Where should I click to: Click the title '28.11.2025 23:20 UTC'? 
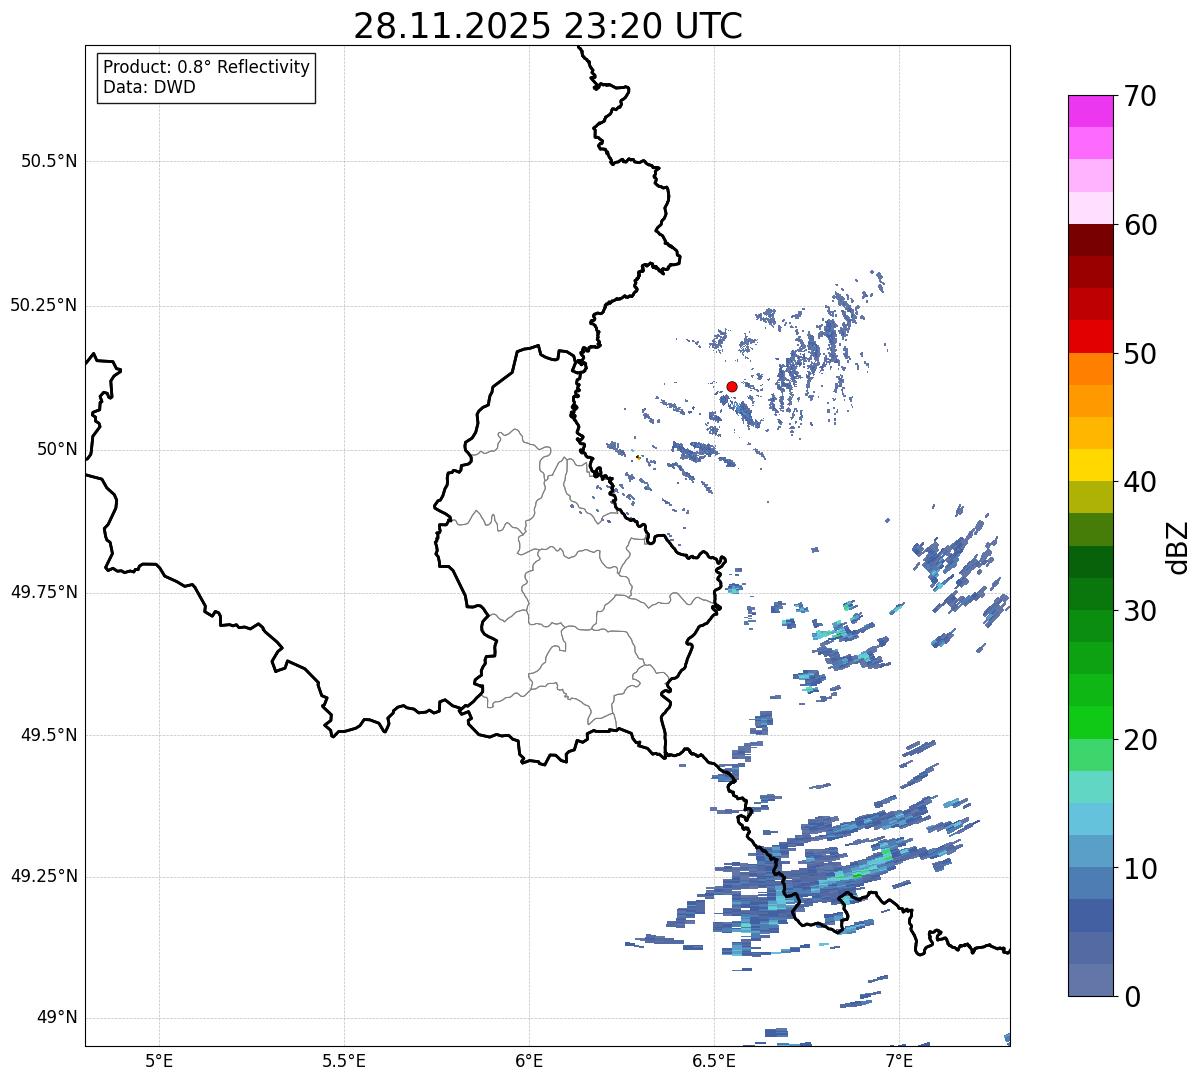[548, 26]
